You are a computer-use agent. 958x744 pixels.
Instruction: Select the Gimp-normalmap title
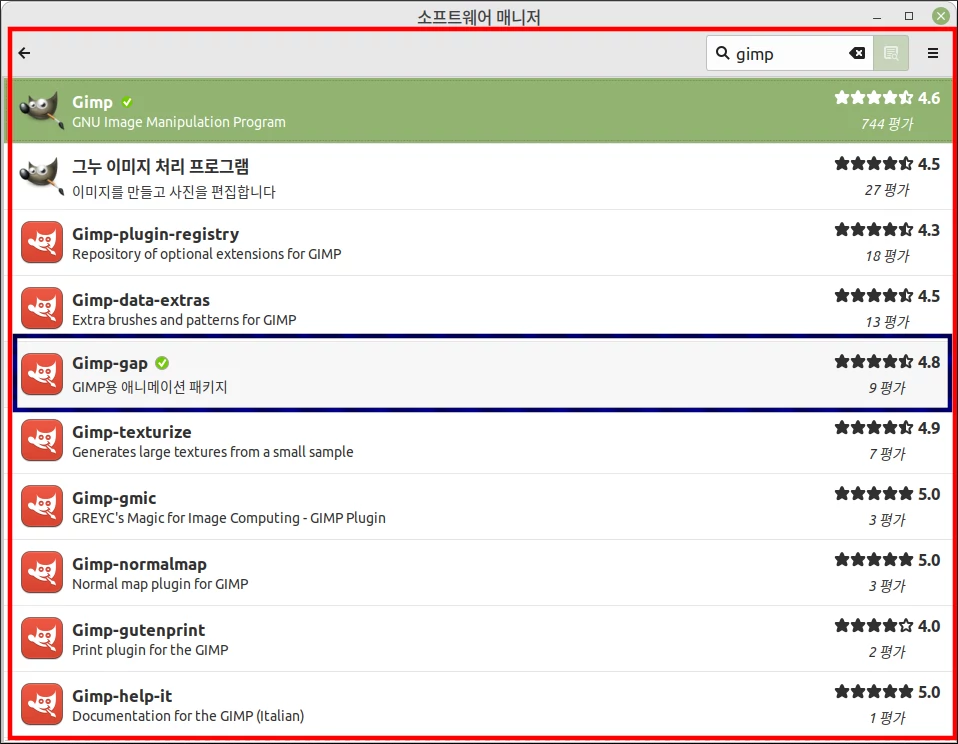point(139,564)
